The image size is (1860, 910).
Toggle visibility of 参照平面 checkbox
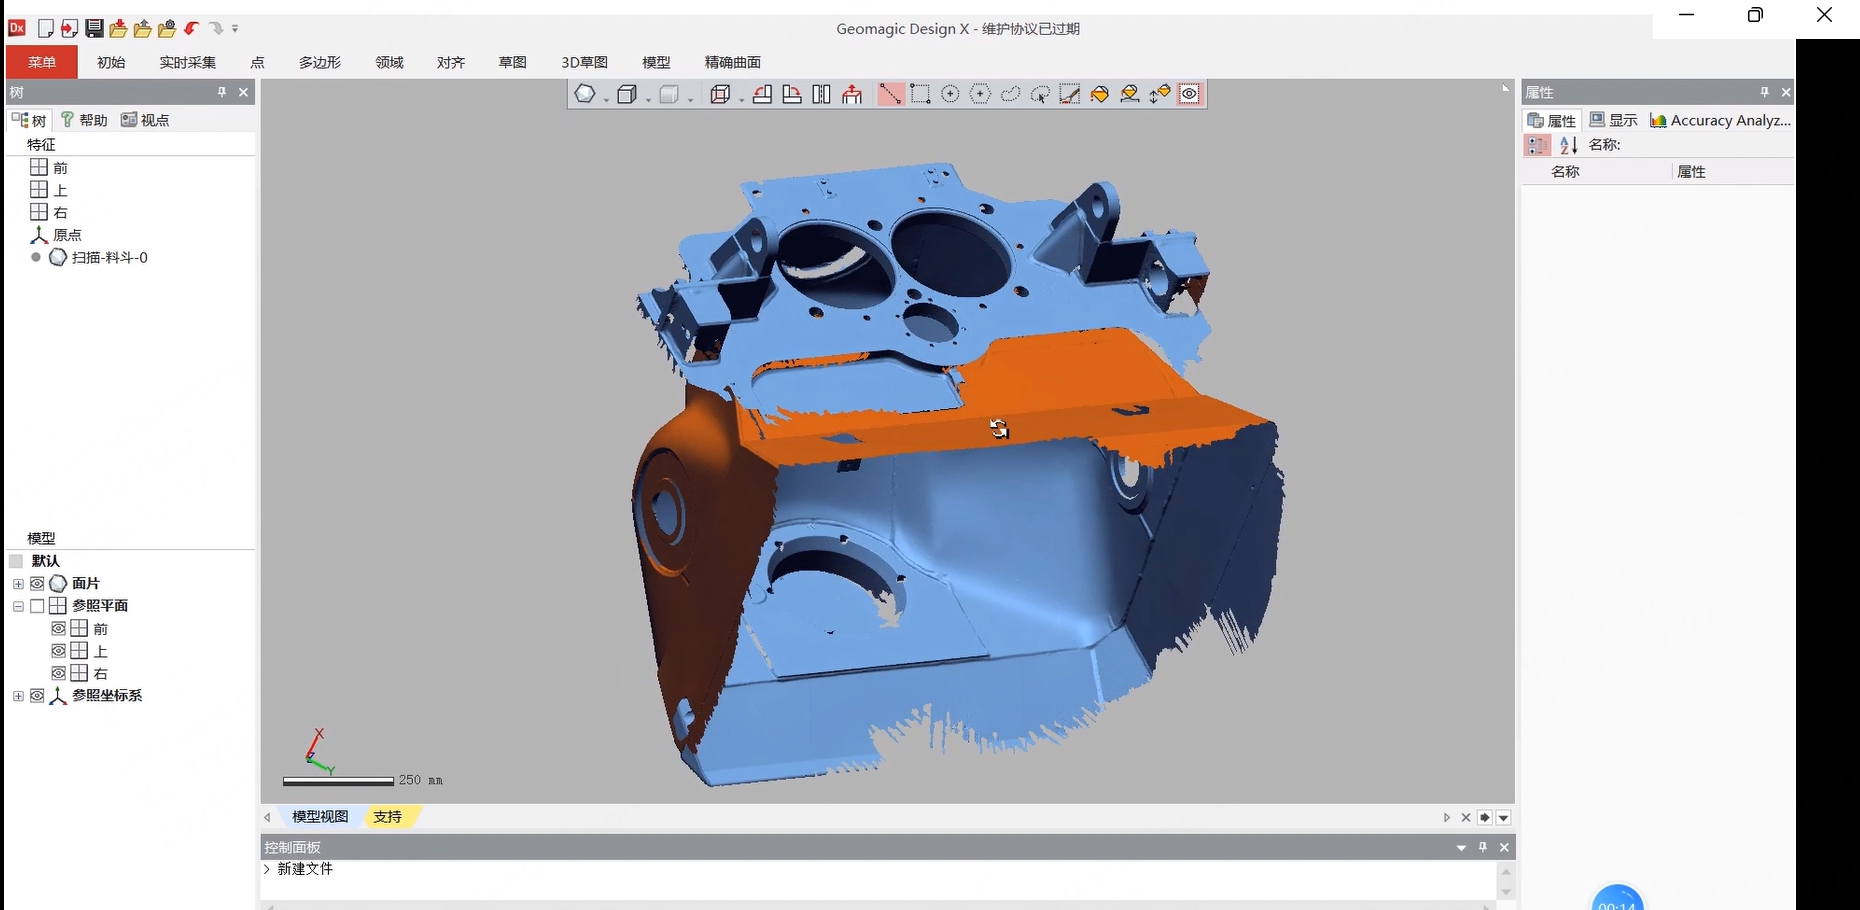coord(37,606)
